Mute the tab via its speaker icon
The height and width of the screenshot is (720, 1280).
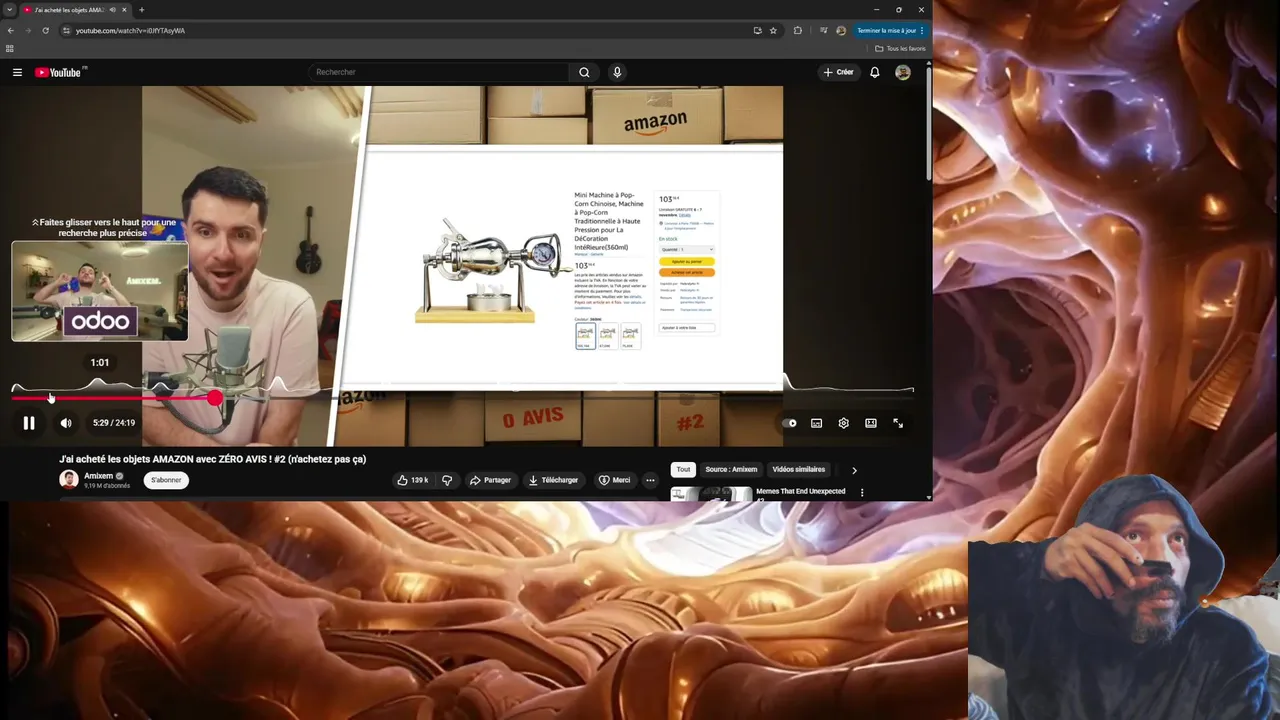point(112,10)
